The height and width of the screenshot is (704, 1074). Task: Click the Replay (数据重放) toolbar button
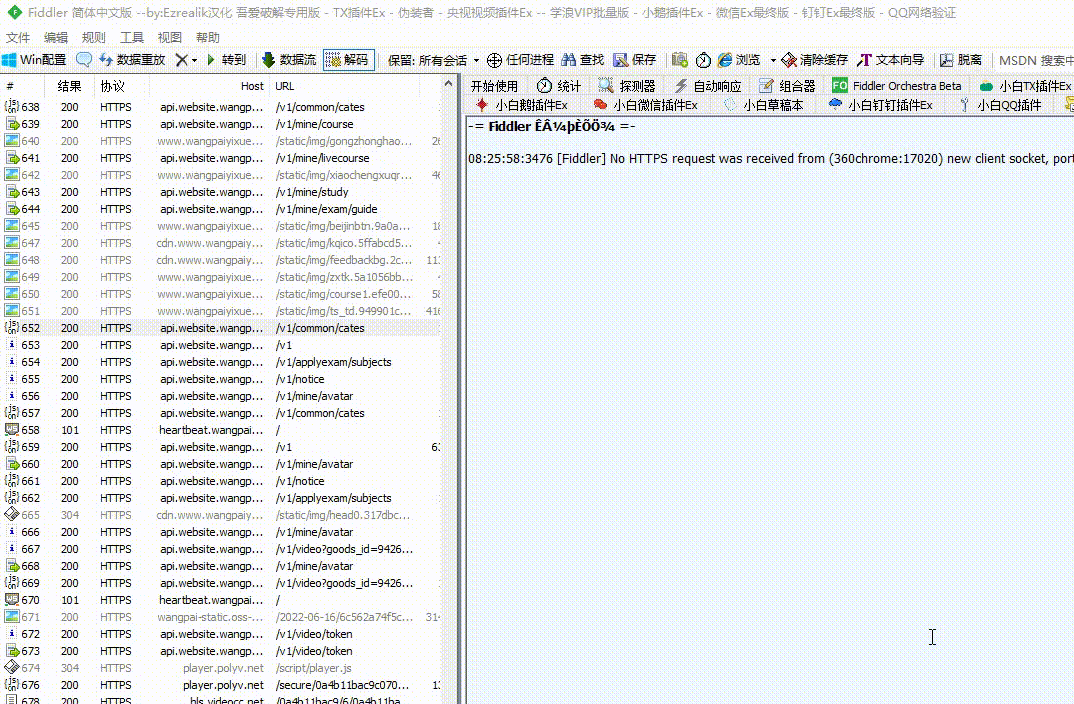pyautogui.click(x=132, y=60)
